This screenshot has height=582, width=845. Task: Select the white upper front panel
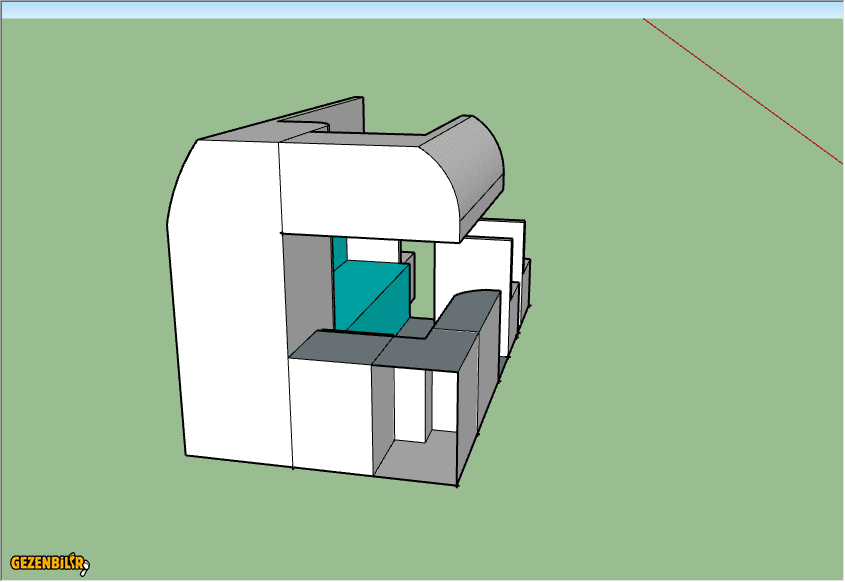(x=360, y=187)
